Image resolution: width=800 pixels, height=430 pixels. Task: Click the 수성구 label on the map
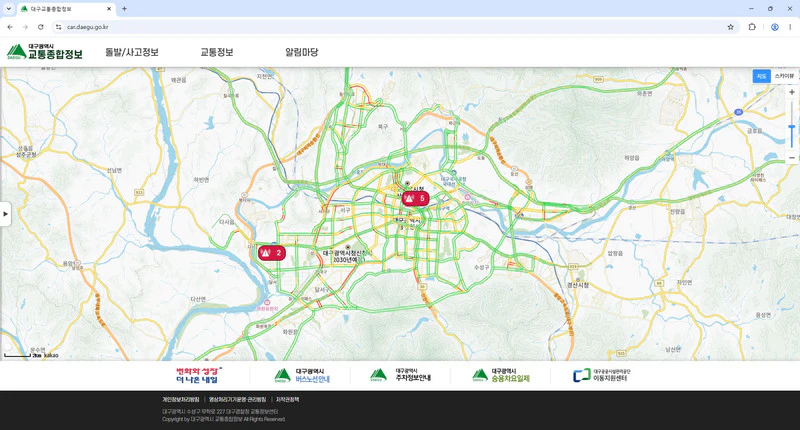482,267
